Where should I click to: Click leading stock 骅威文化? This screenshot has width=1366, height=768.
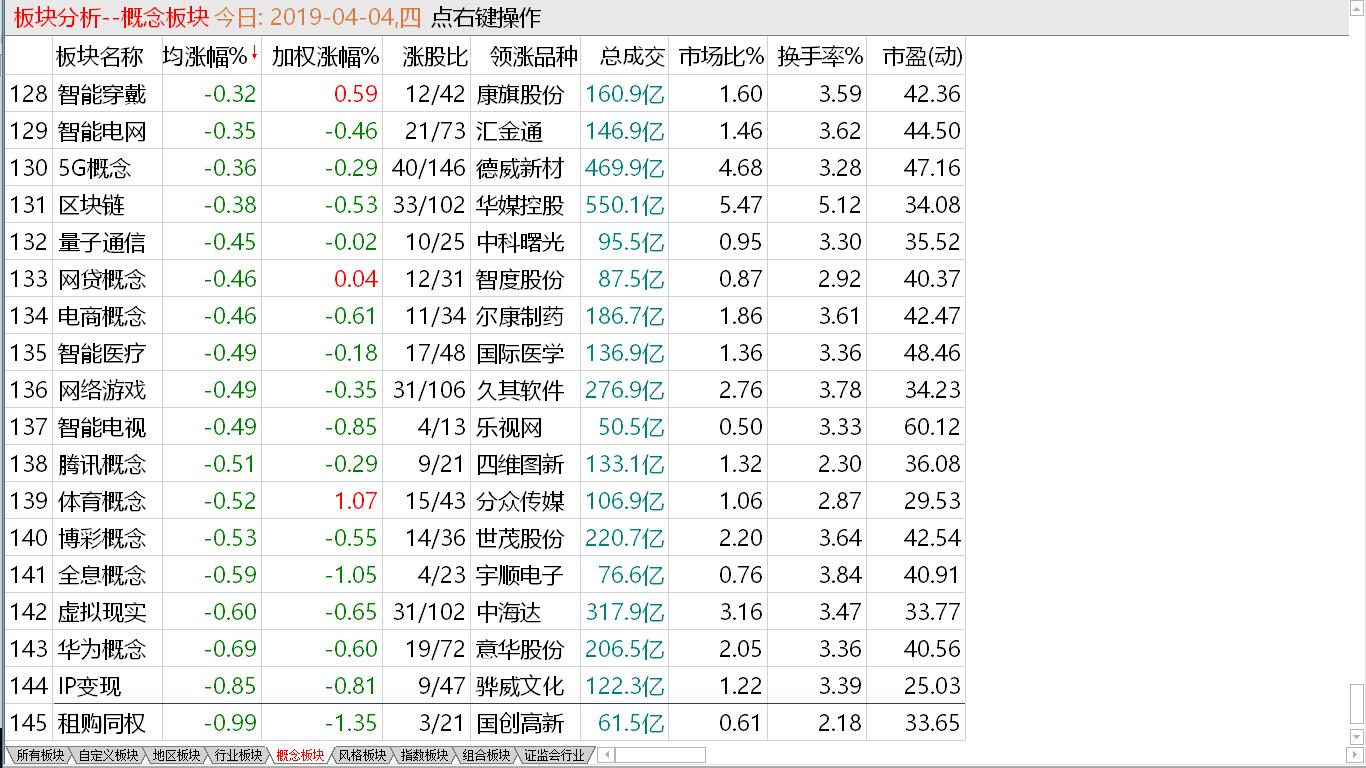coord(520,686)
